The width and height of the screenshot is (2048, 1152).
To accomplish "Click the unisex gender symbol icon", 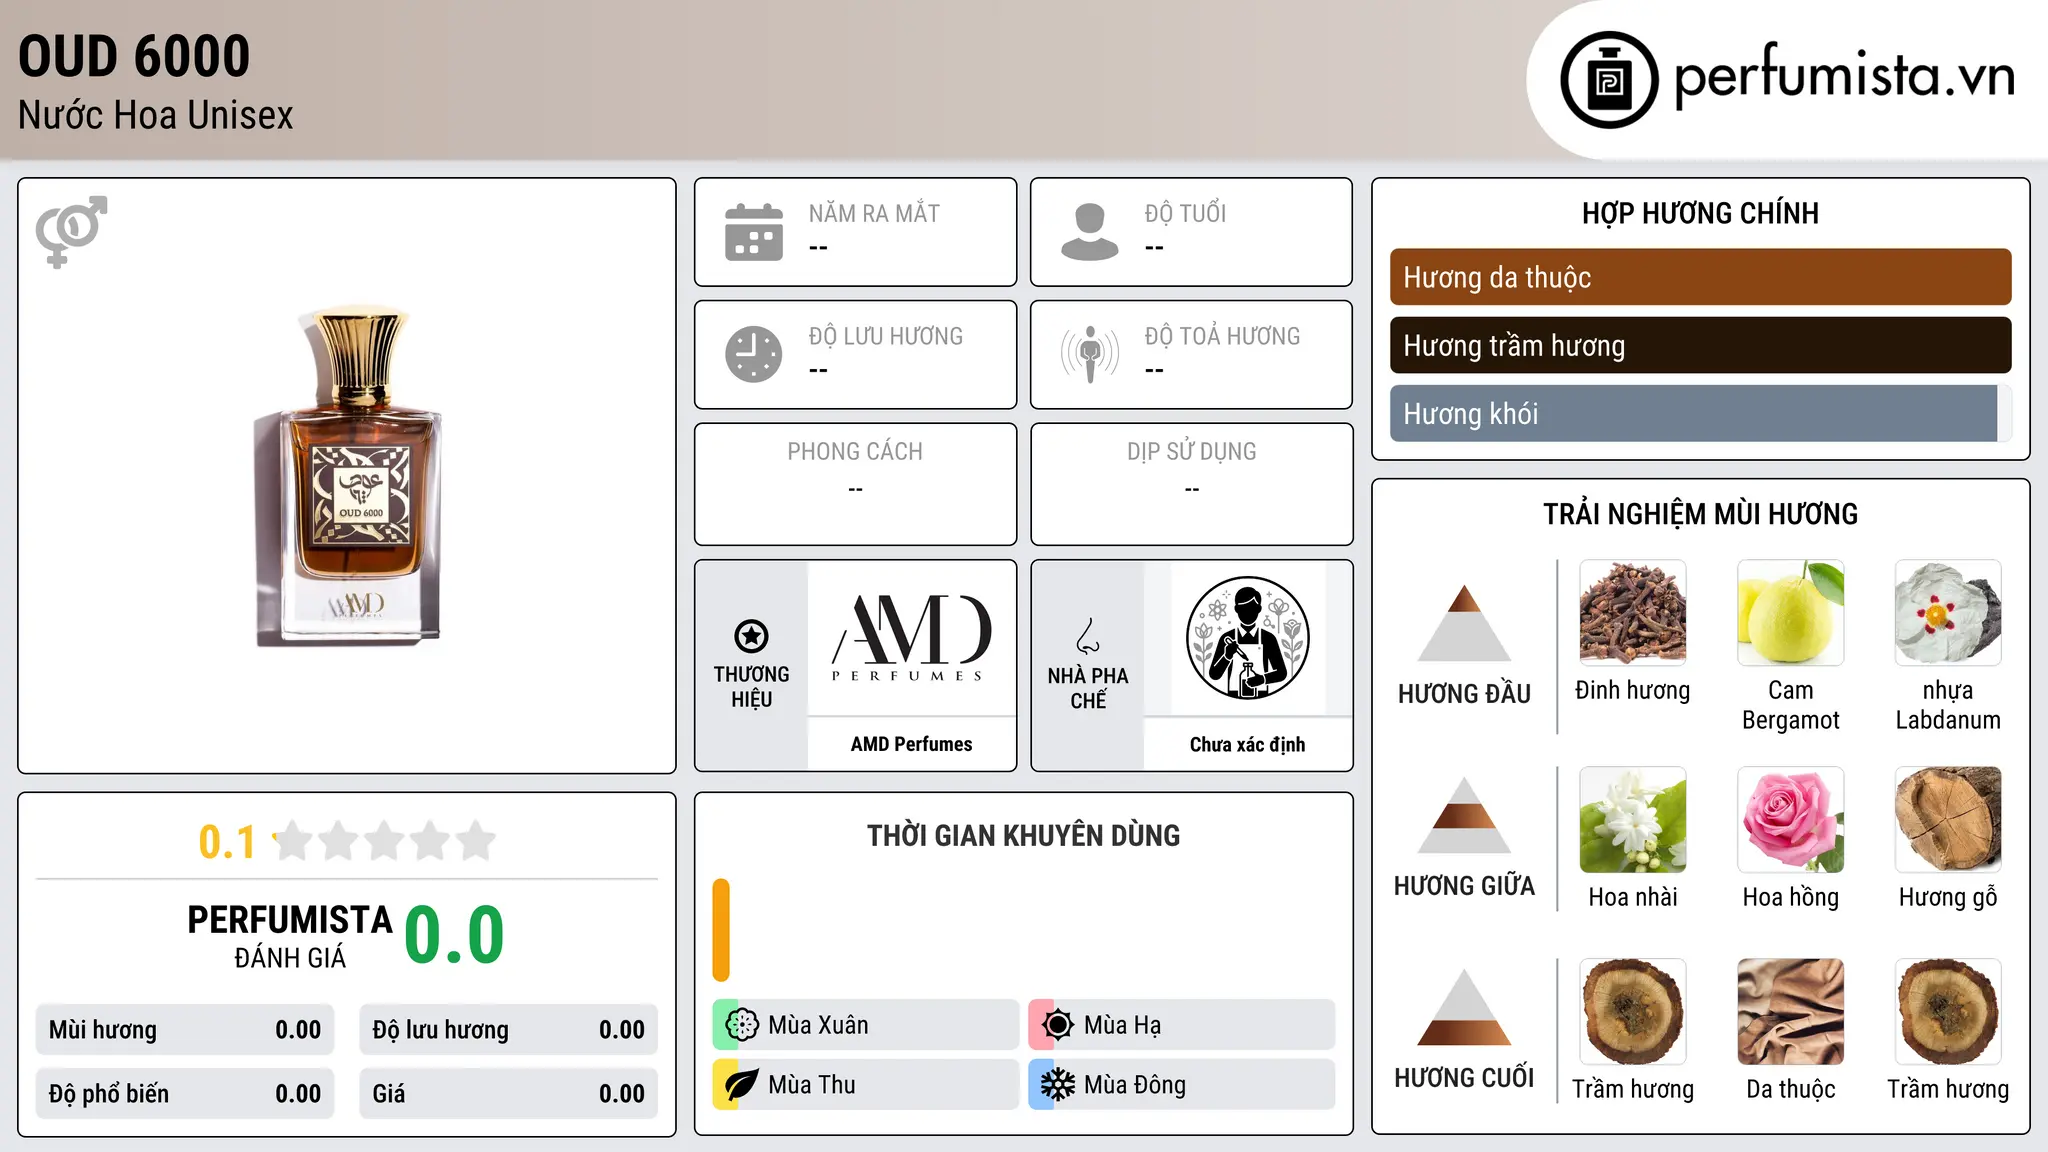I will click(x=71, y=231).
